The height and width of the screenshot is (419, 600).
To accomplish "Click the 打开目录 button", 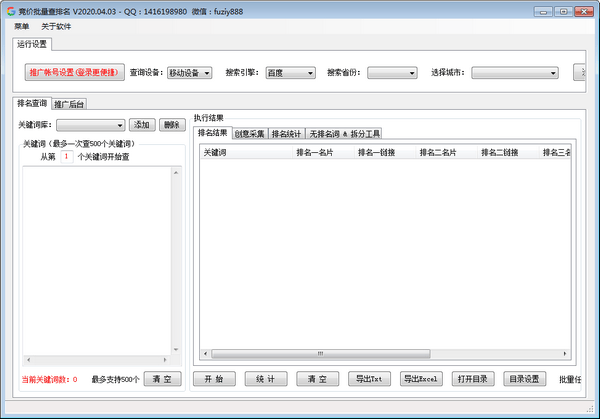I will (x=474, y=379).
